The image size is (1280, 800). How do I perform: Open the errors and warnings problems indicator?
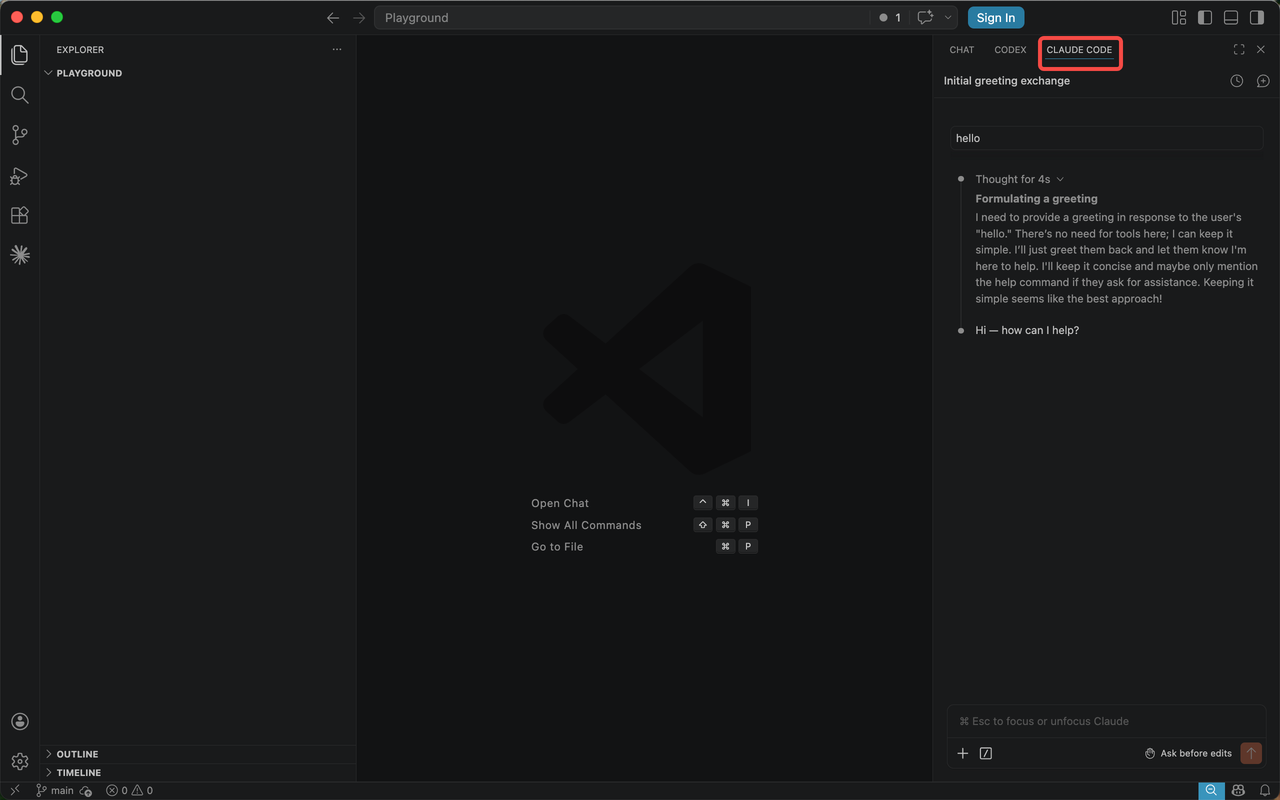pyautogui.click(x=130, y=791)
